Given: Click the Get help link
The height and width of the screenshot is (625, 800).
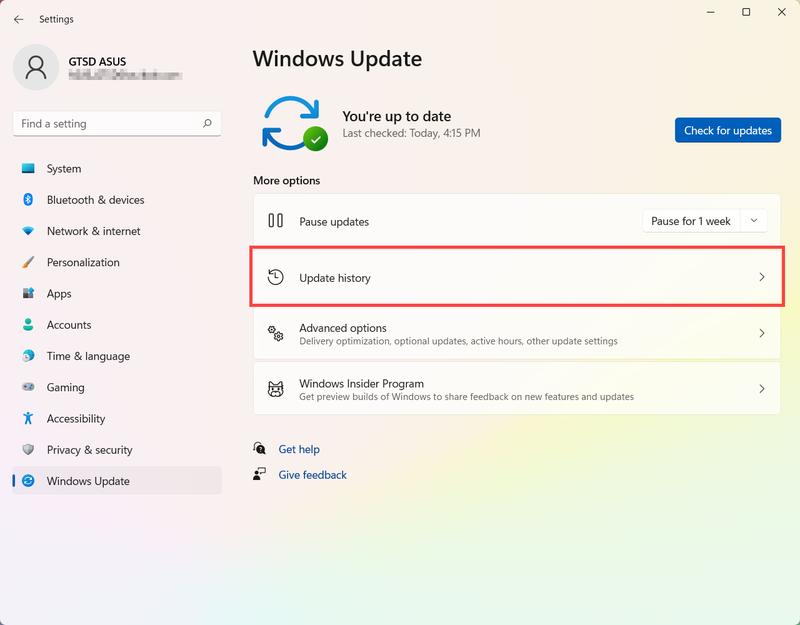Looking at the screenshot, I should click(299, 449).
